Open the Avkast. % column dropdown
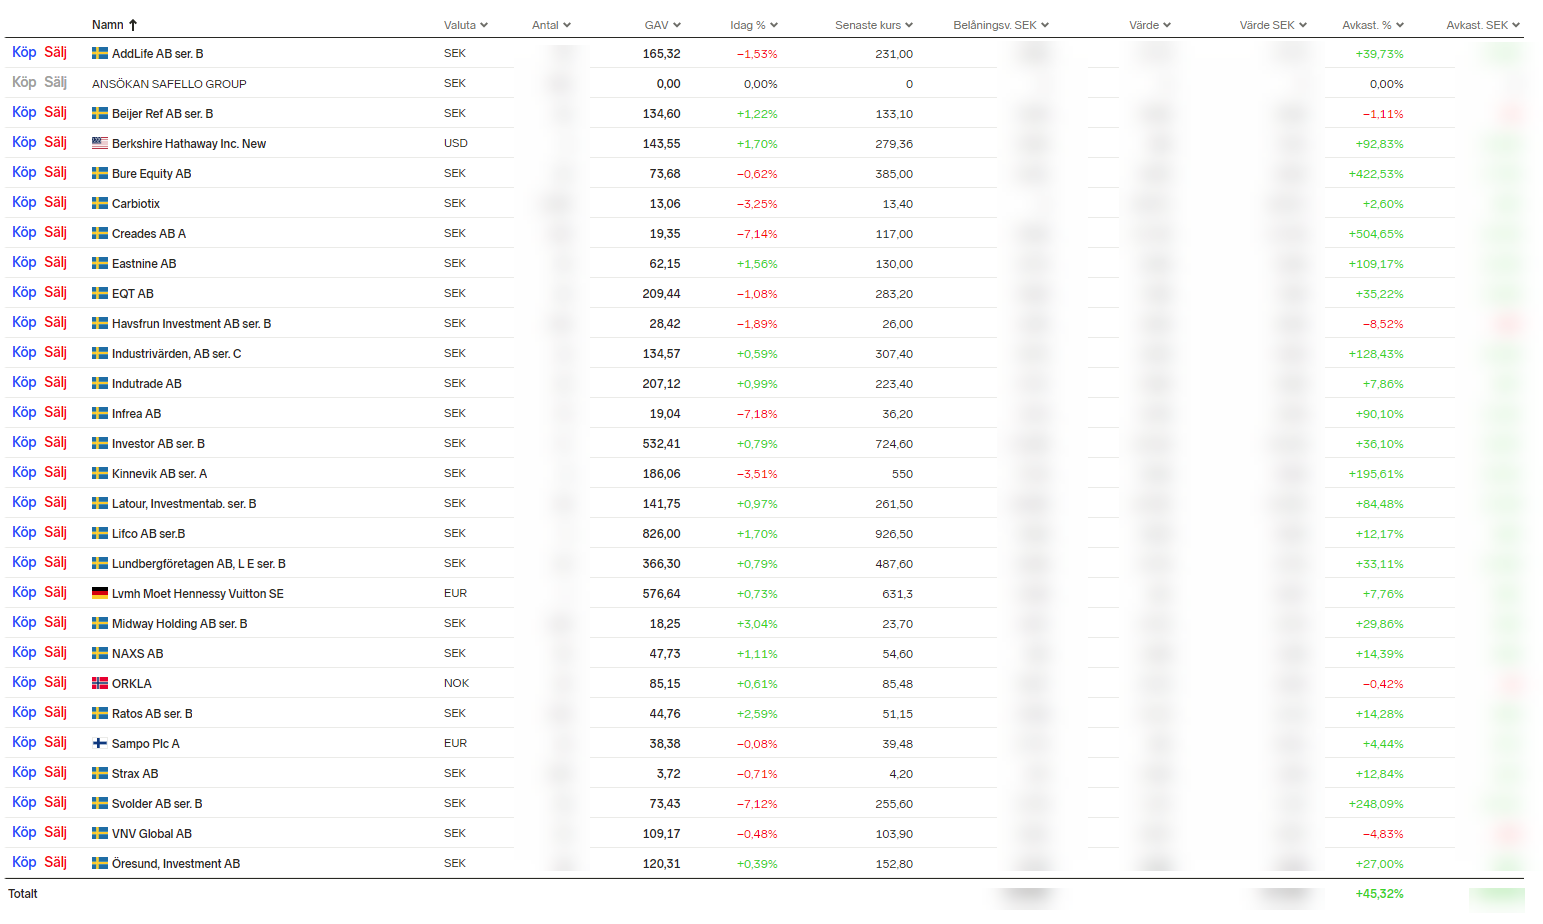Viewport: 1543px width, 924px height. click(x=1400, y=25)
